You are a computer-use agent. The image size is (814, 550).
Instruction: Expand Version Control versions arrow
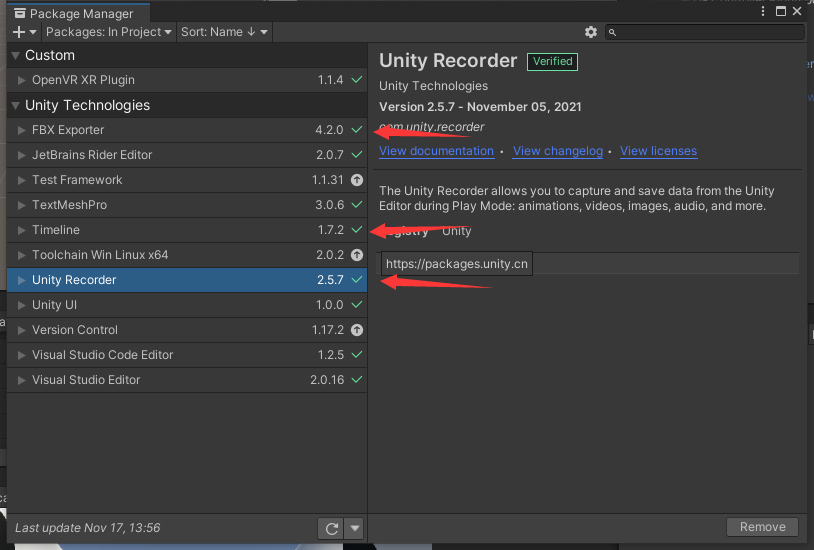point(21,330)
